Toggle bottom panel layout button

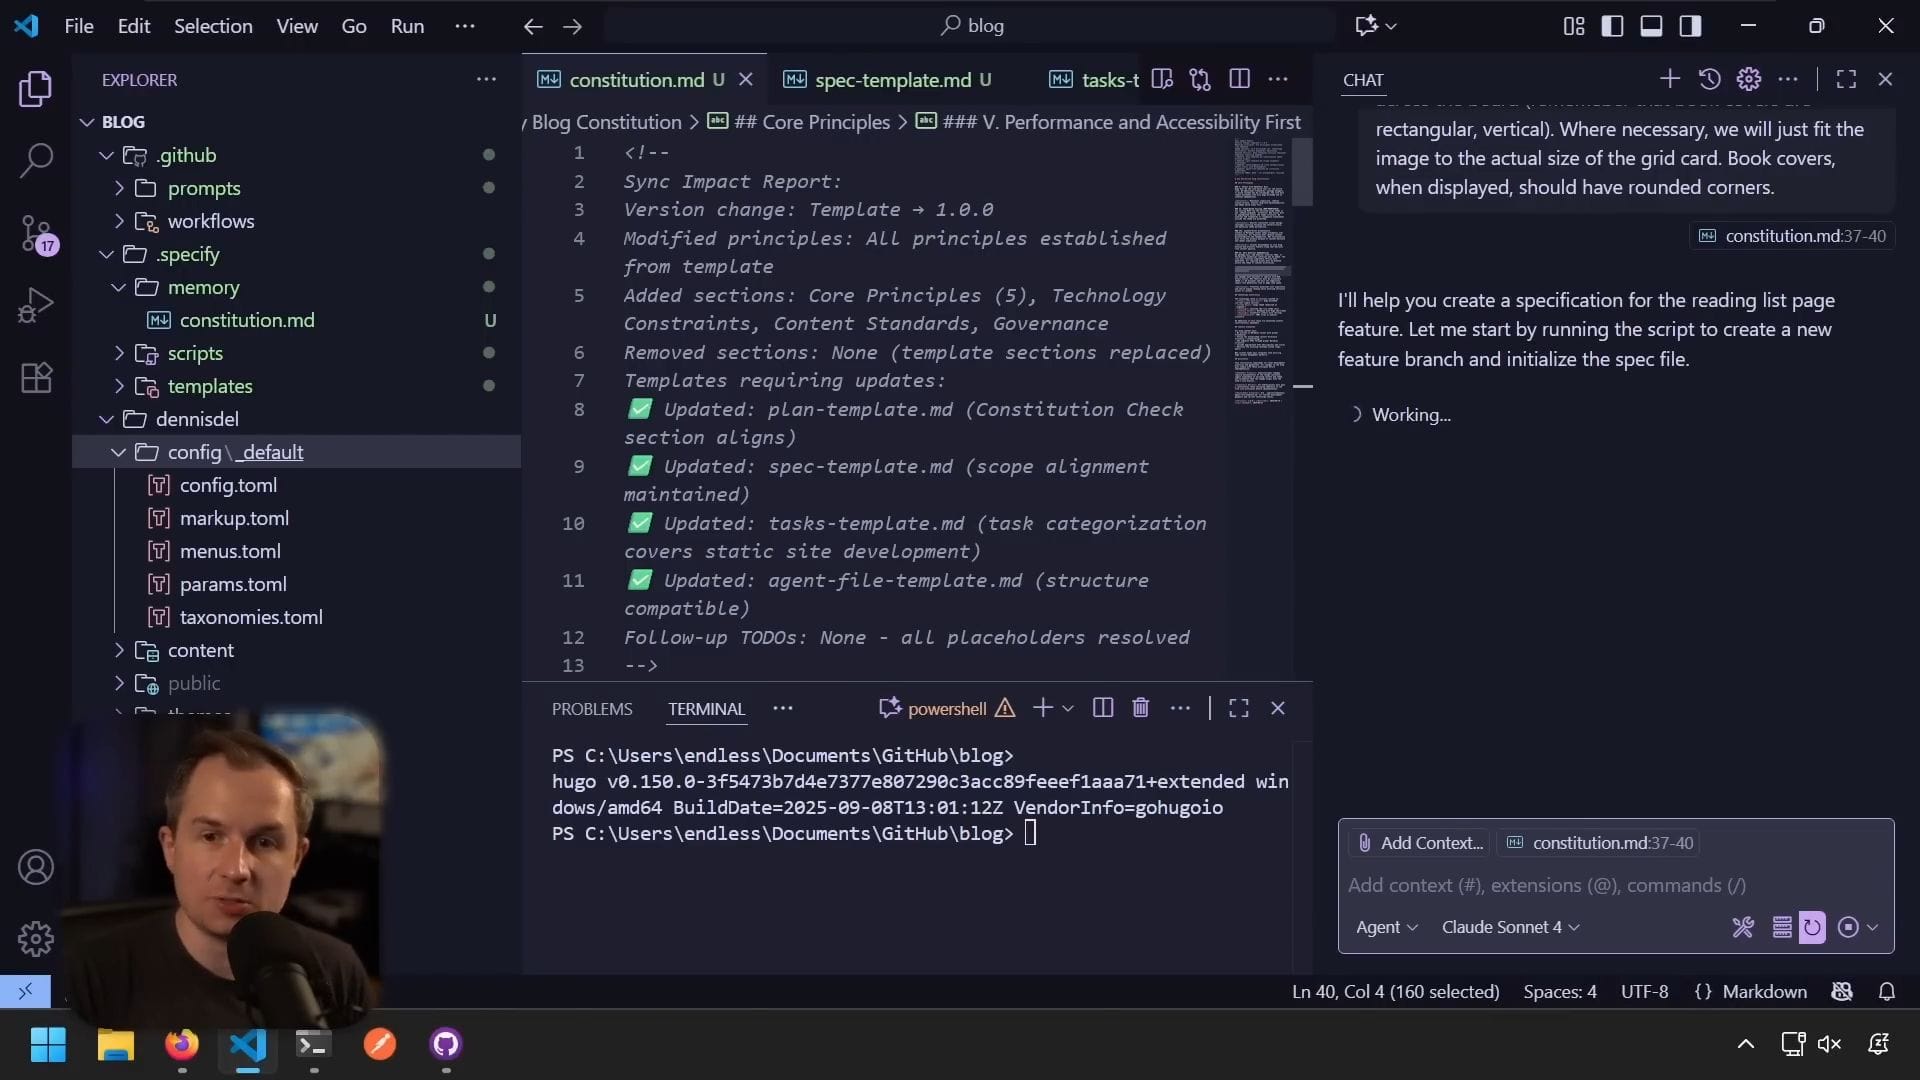tap(1651, 26)
